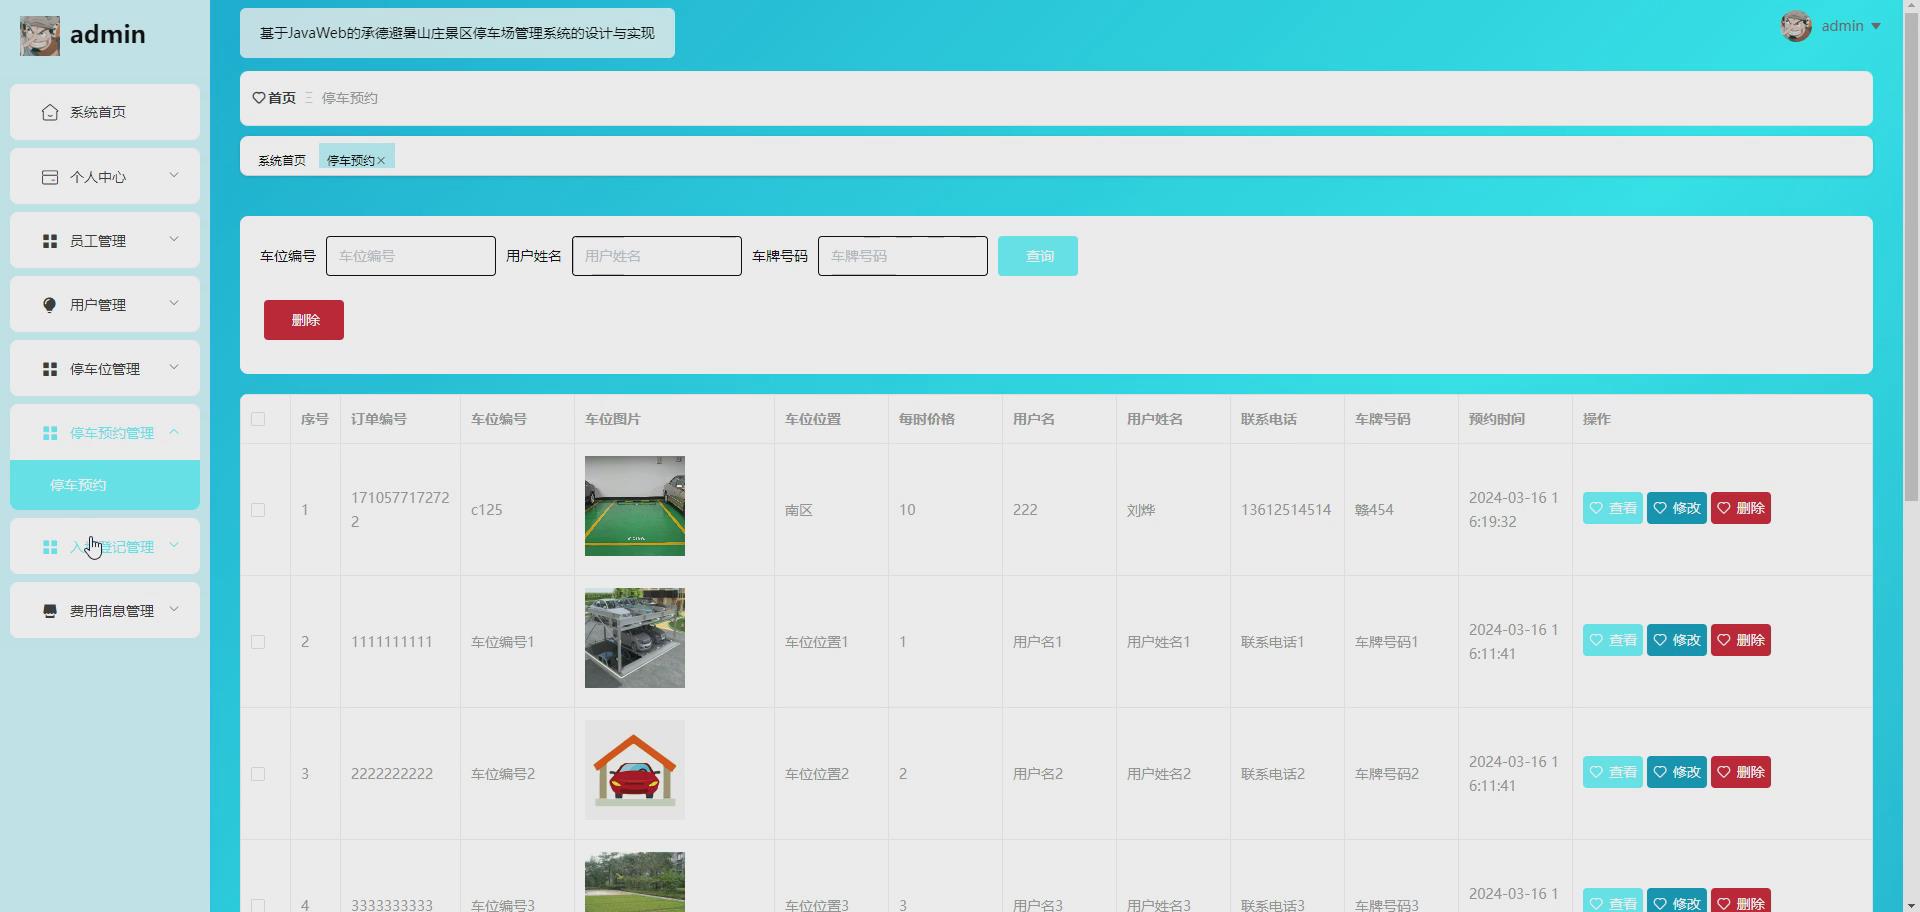1920x912 pixels.
Task: Check the row 1 checkbox for order 1710577172722
Action: coord(258,510)
